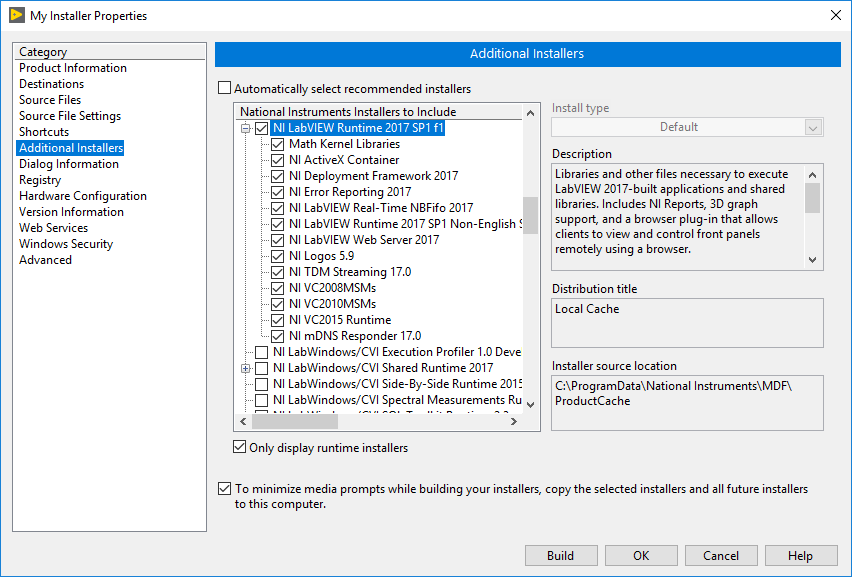Uncheck NI ActiveX Container
Image resolution: width=852 pixels, height=577 pixels.
tap(278, 160)
